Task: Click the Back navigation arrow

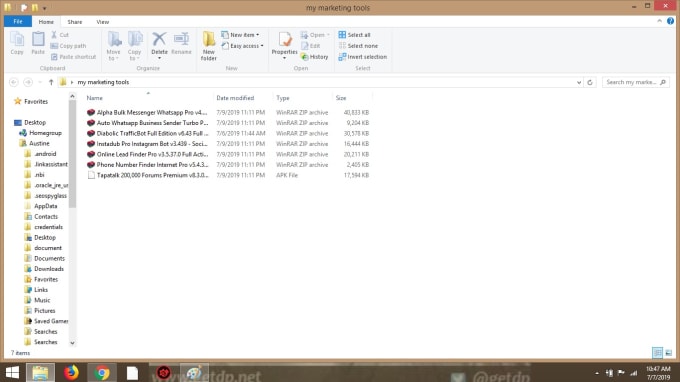Action: (x=14, y=82)
